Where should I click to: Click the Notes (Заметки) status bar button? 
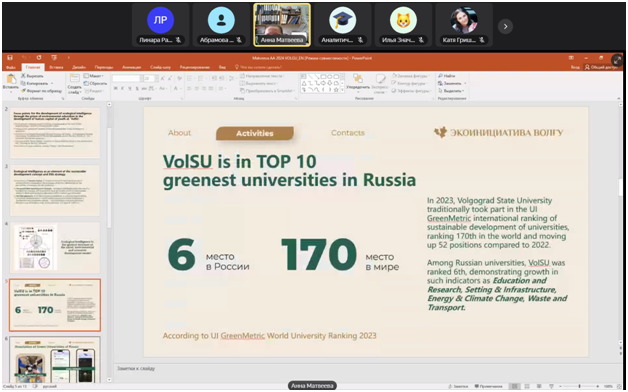458,386
